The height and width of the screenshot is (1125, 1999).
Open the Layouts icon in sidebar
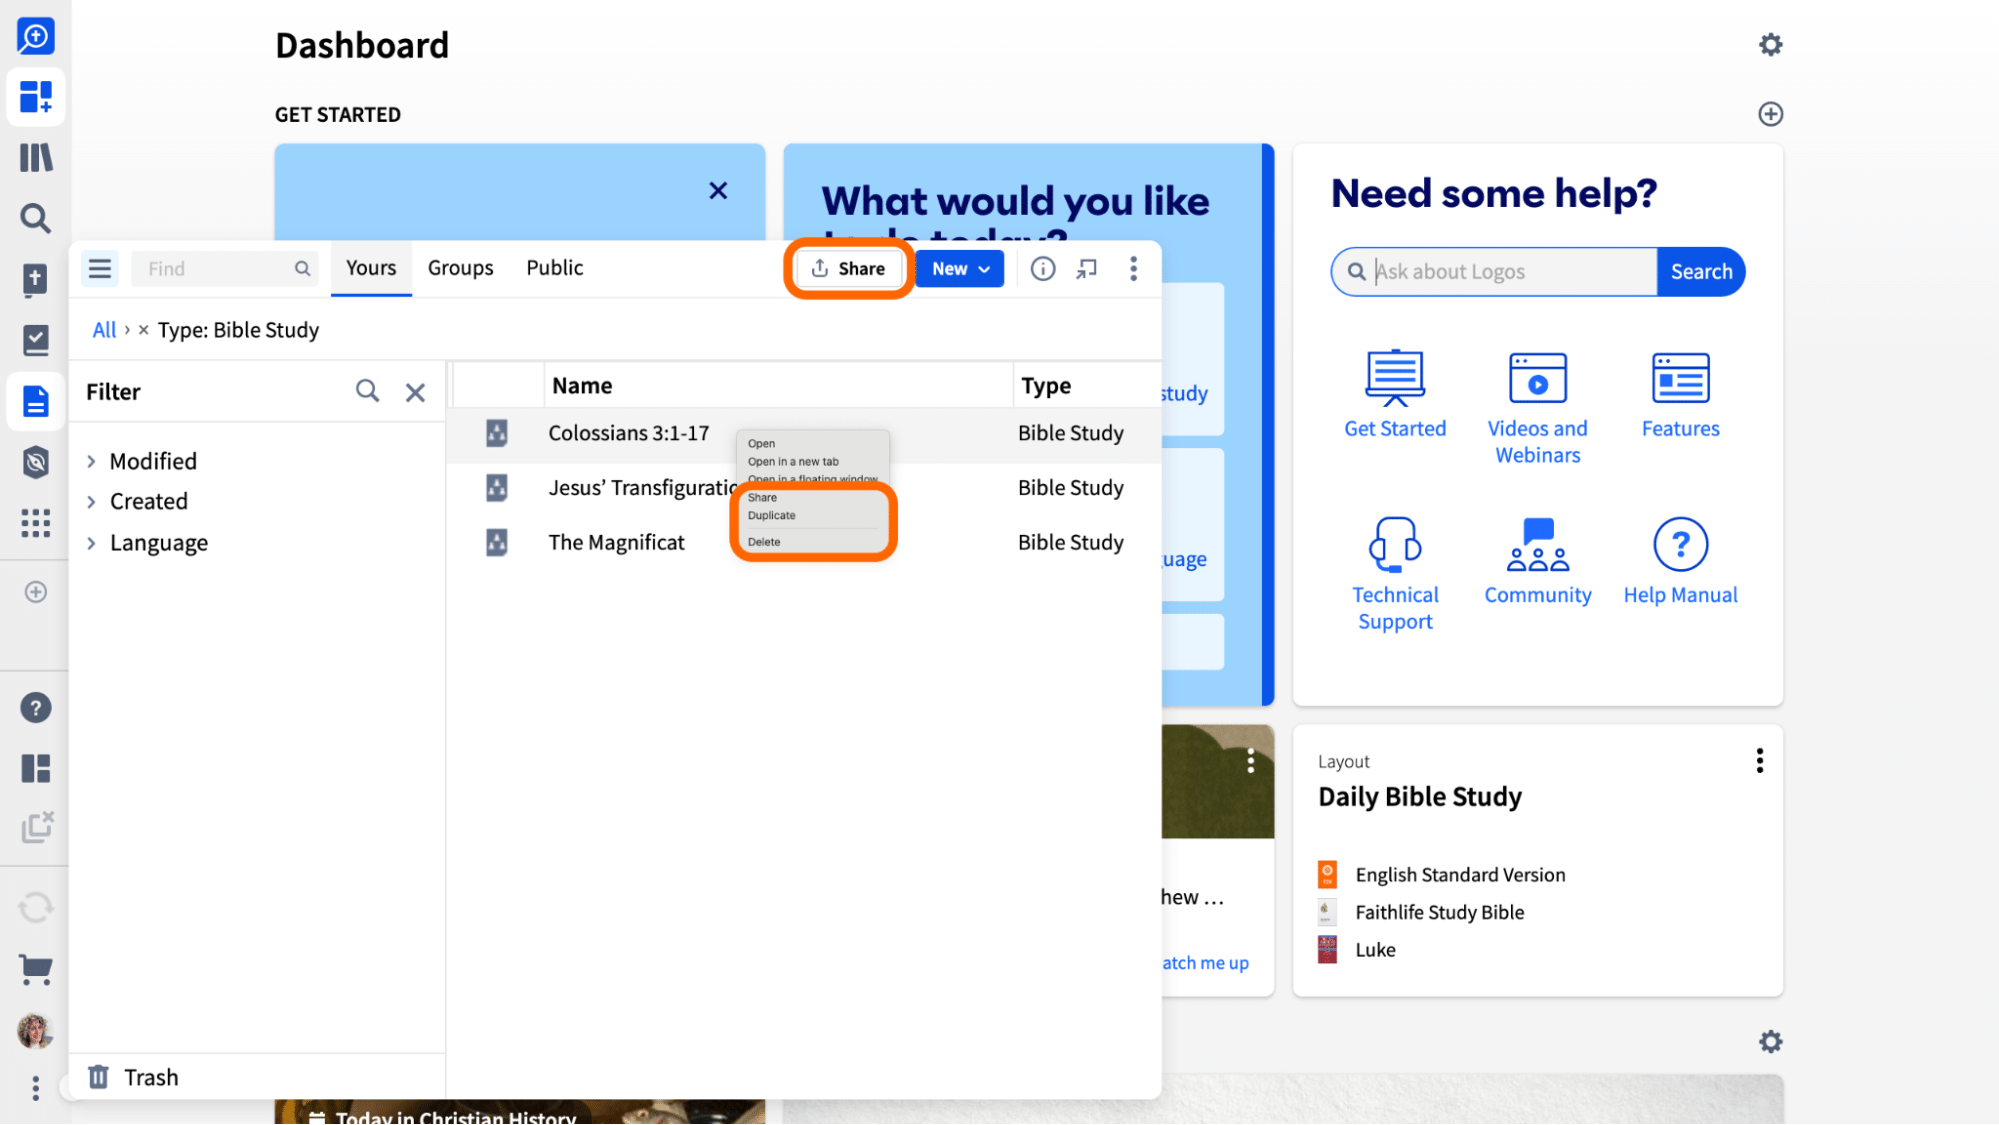[x=36, y=768]
